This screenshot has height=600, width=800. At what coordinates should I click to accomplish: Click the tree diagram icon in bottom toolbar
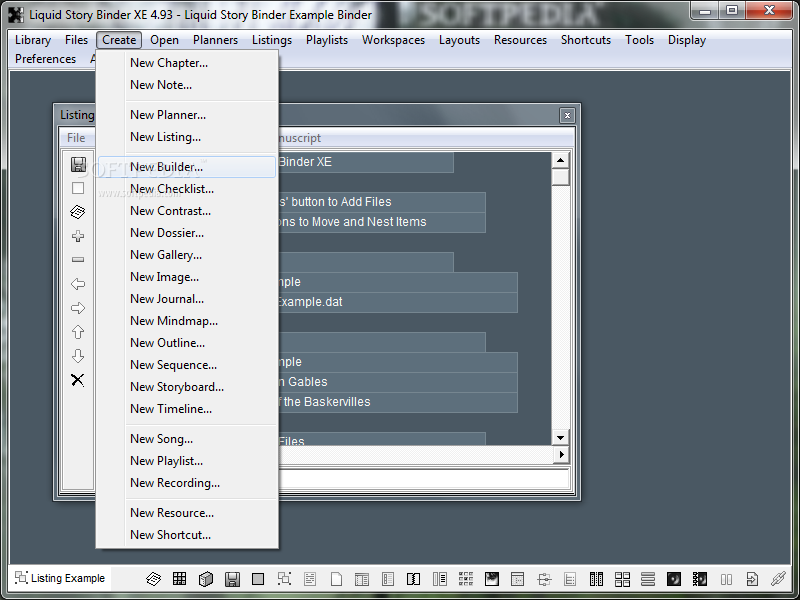(544, 579)
